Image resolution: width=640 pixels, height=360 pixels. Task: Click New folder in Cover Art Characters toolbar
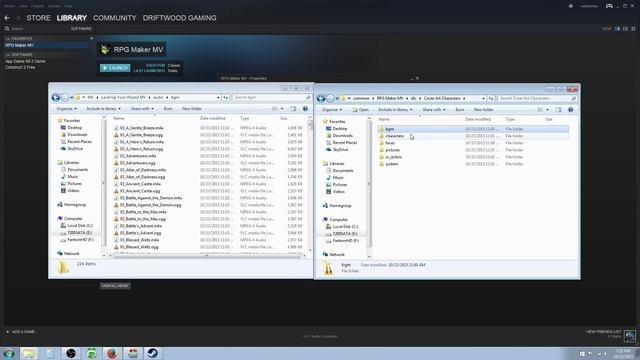coord(484,109)
